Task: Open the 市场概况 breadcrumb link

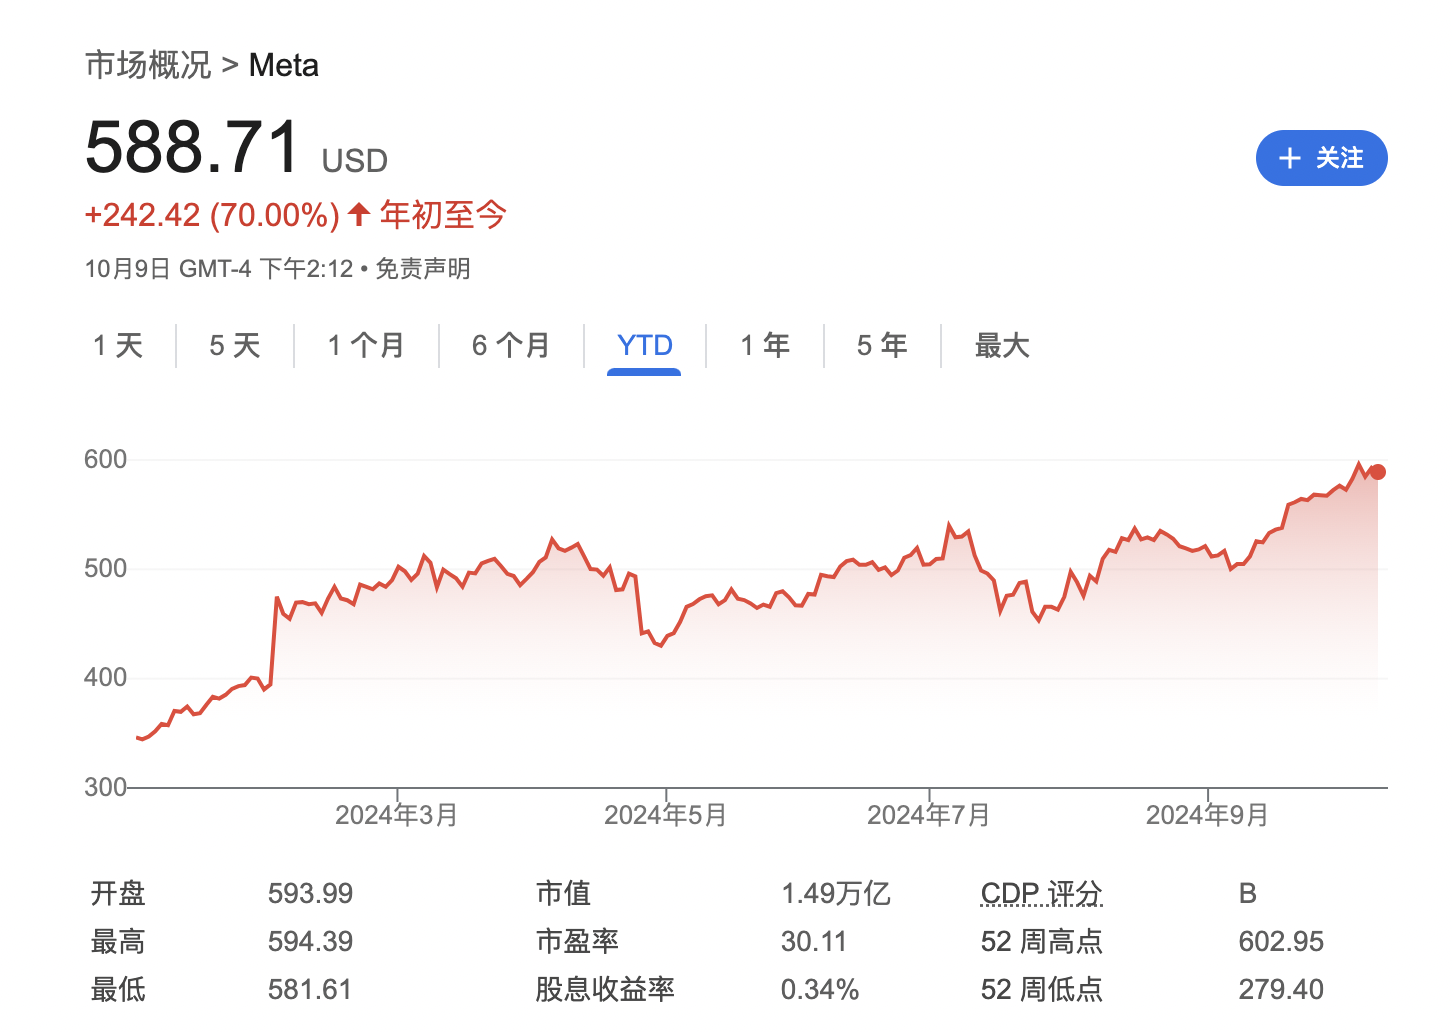Action: click(x=148, y=65)
